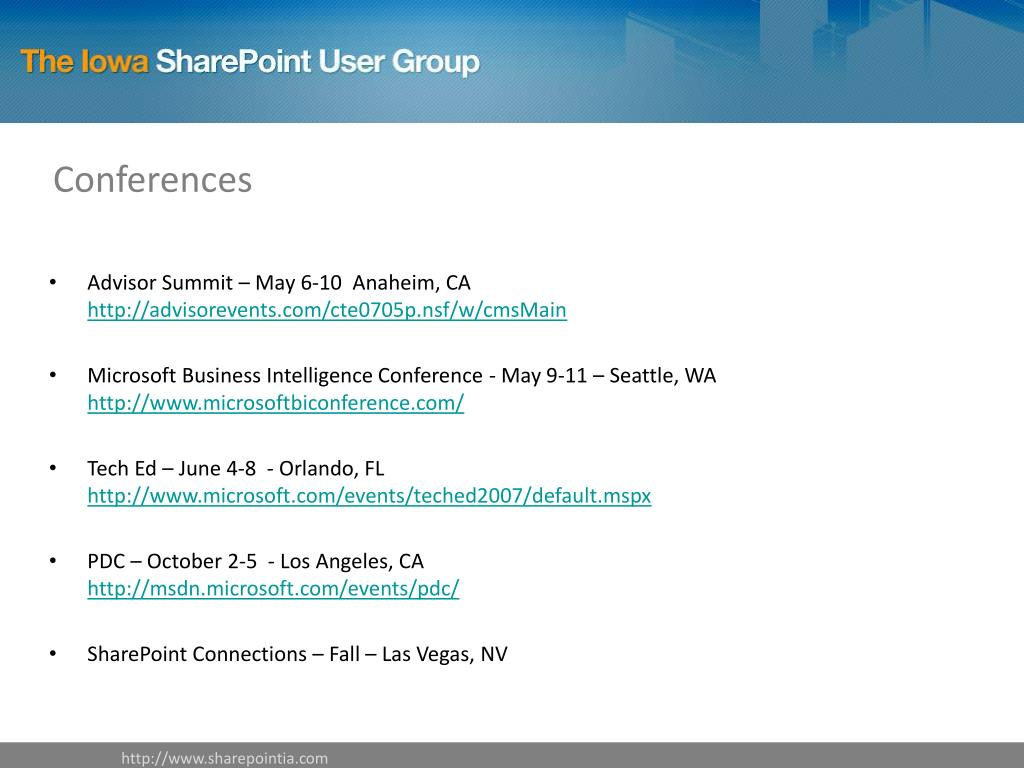Click the SharePoint Connections Las Vegas line
This screenshot has width=1024, height=768.
coord(297,654)
